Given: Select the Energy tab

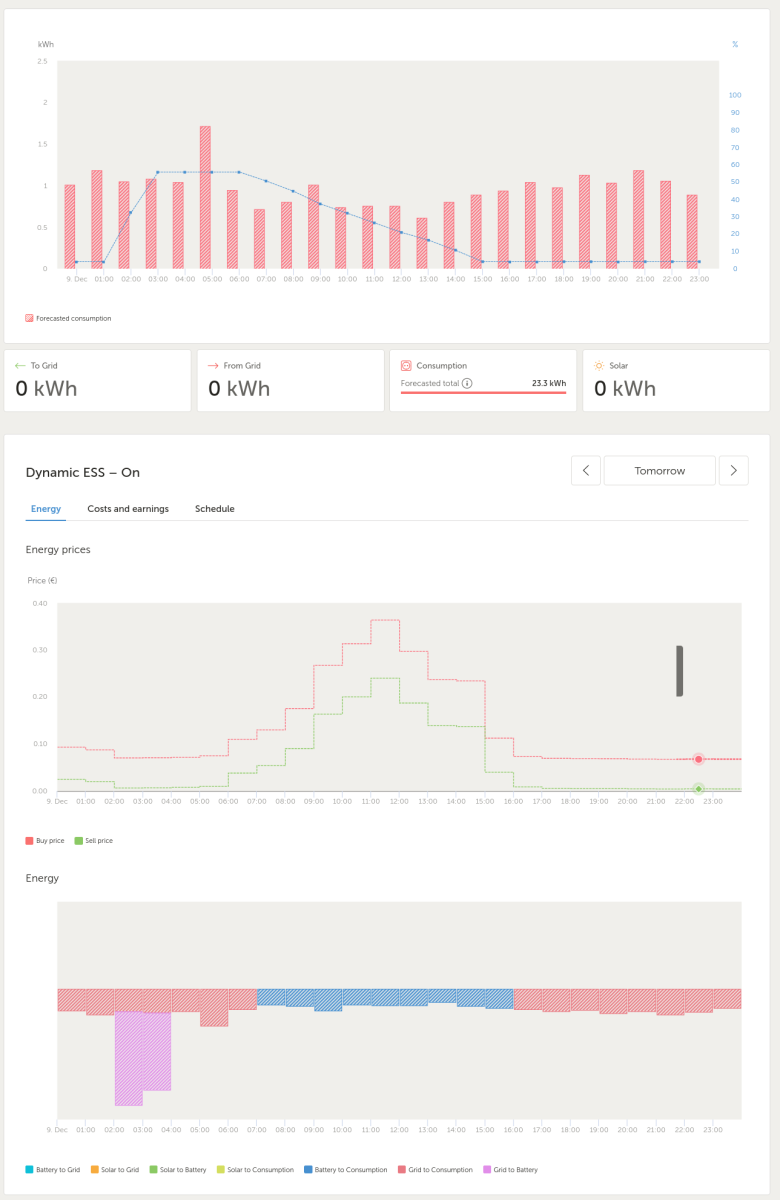Looking at the screenshot, I should point(46,509).
